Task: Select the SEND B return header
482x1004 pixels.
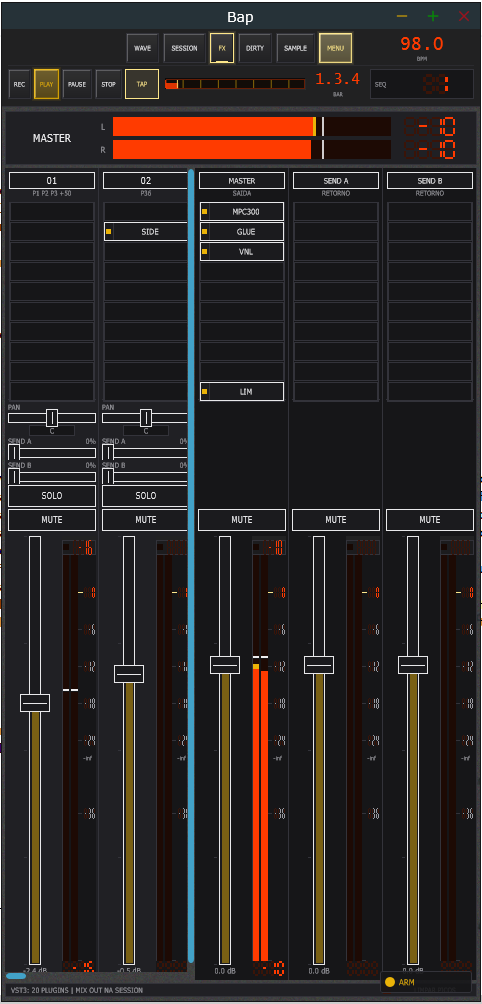Action: pyautogui.click(x=430, y=181)
